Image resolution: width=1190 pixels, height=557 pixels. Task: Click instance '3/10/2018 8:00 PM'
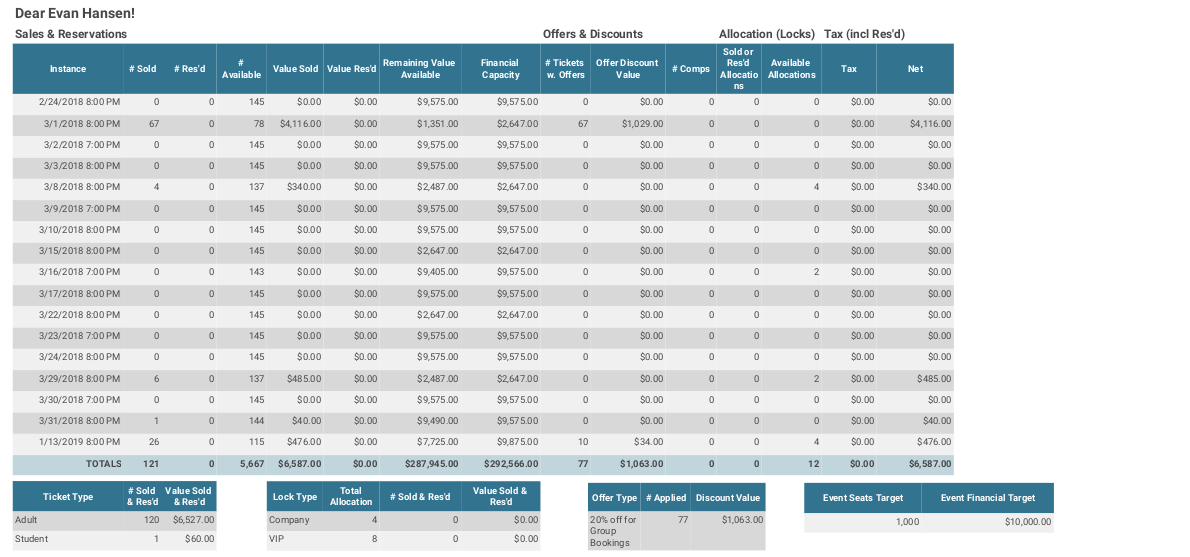click(x=79, y=229)
